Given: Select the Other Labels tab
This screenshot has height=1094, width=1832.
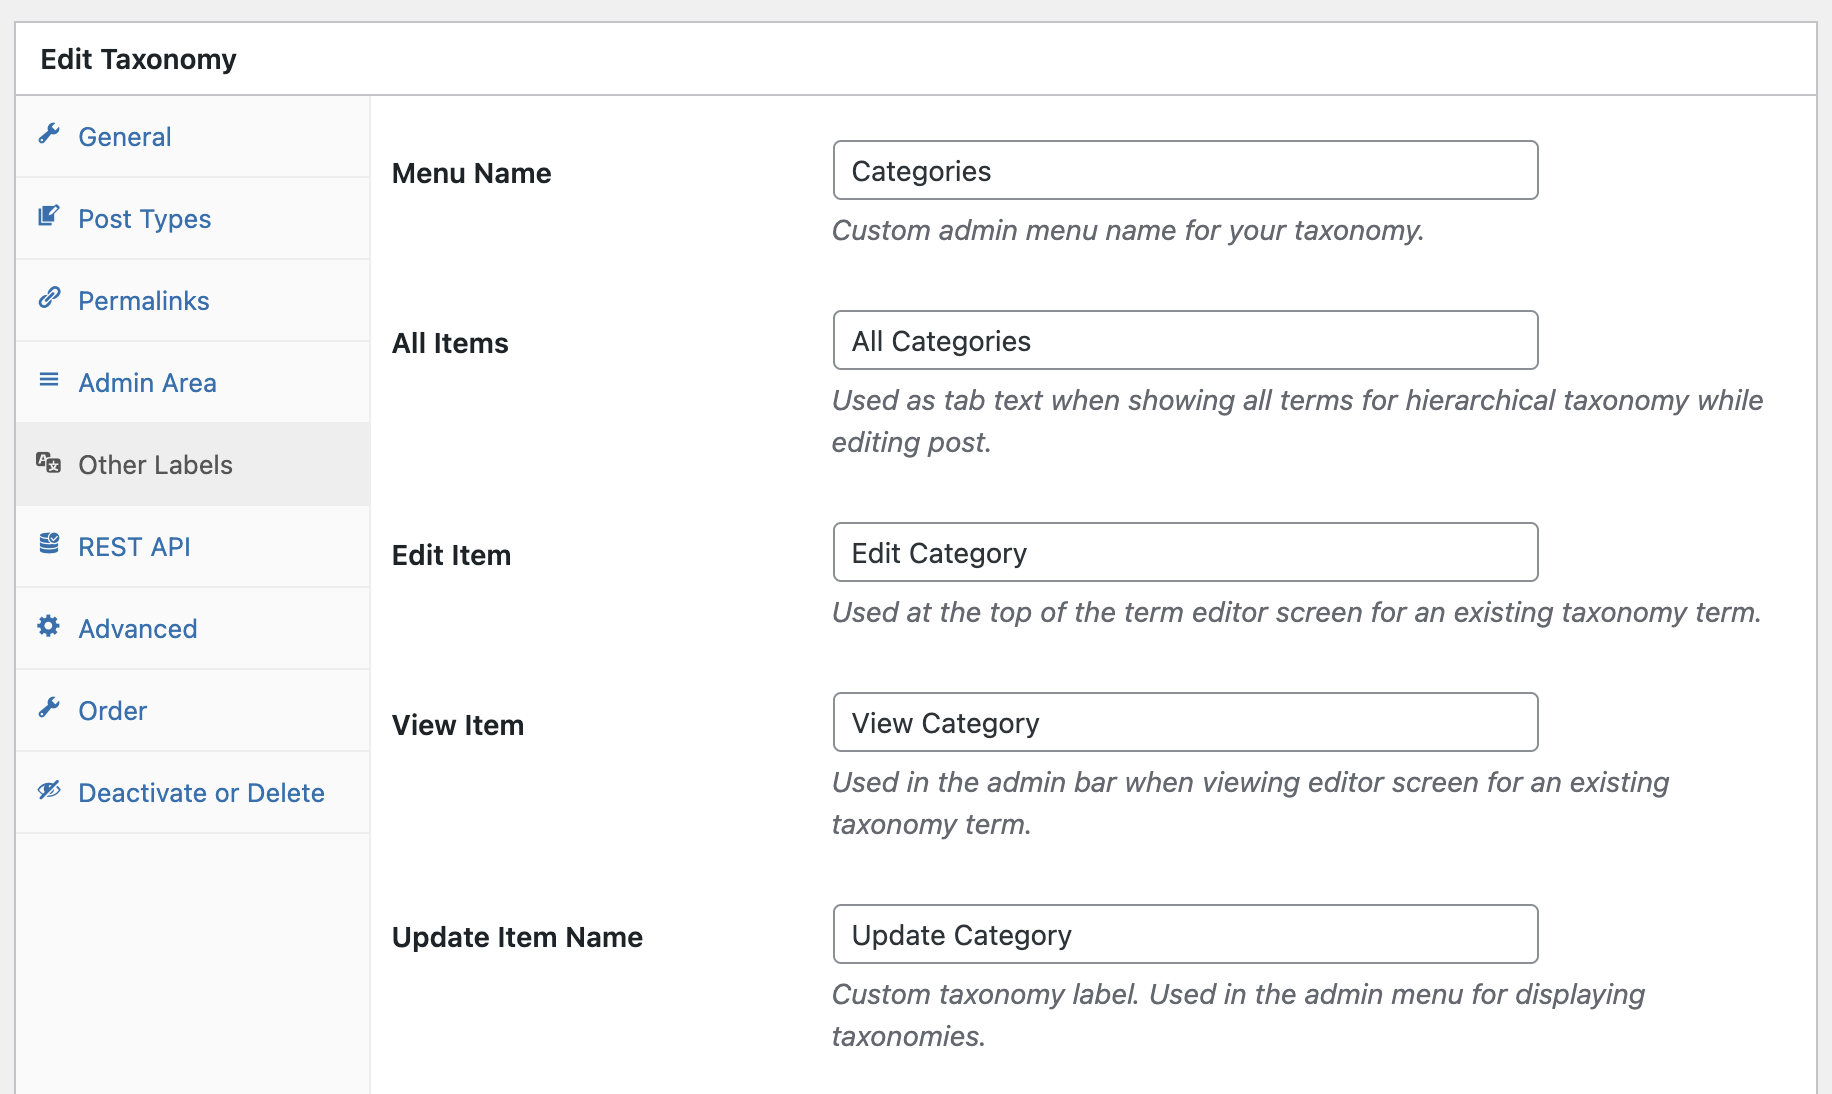Looking at the screenshot, I should 155,463.
